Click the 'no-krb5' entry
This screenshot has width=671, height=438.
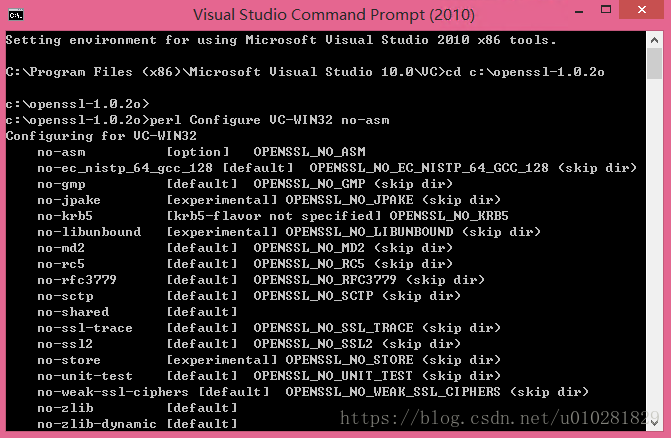point(65,216)
